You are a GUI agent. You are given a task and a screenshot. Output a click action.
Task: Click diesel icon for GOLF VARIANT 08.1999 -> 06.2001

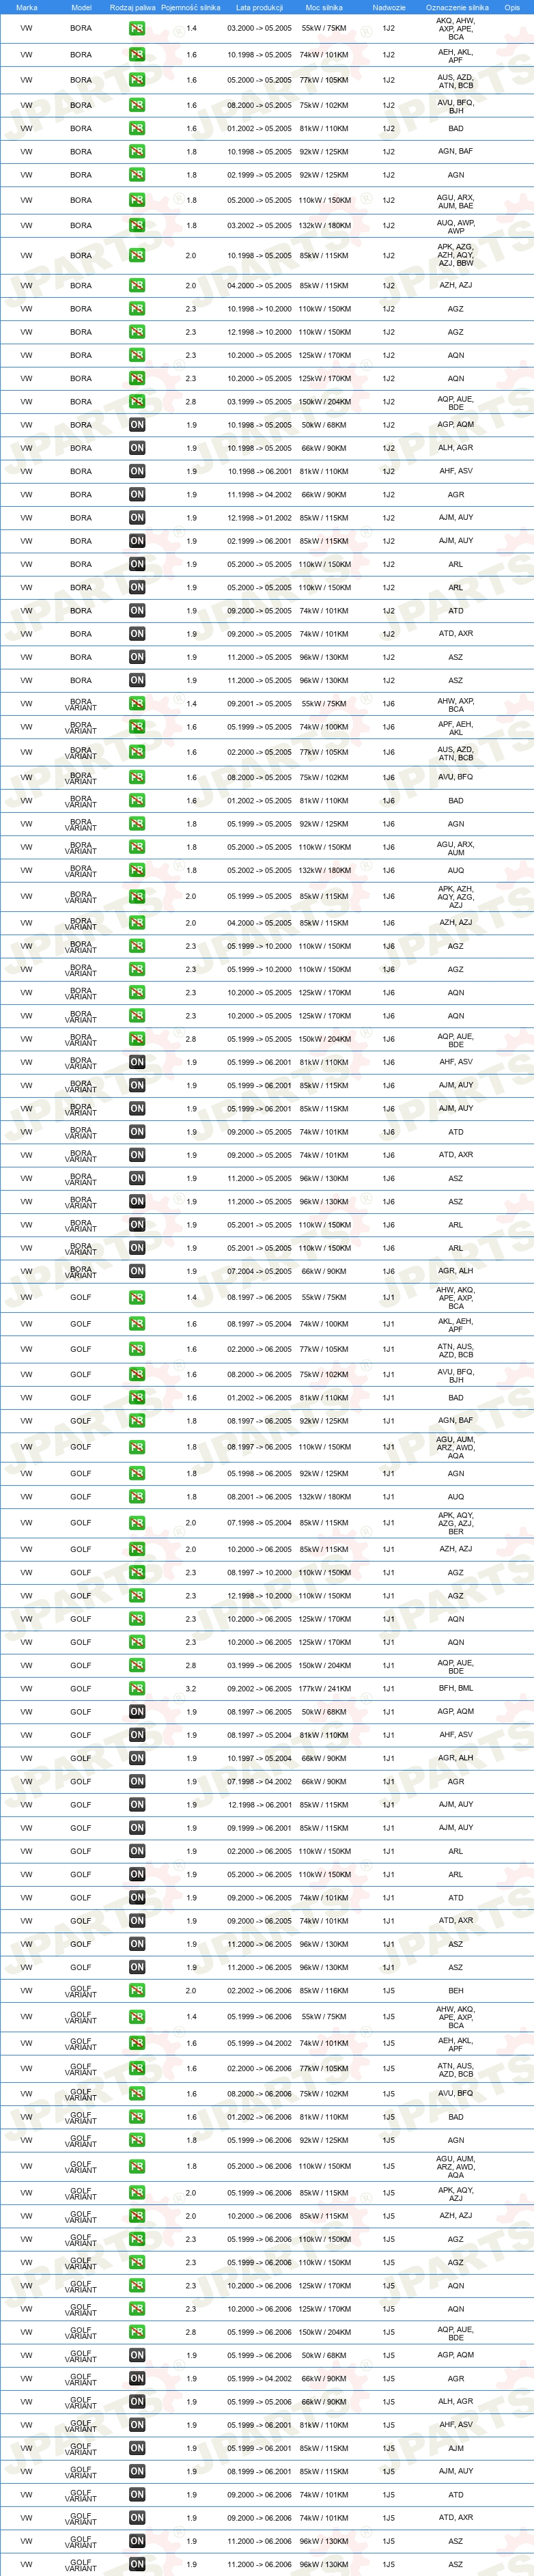[x=137, y=2471]
